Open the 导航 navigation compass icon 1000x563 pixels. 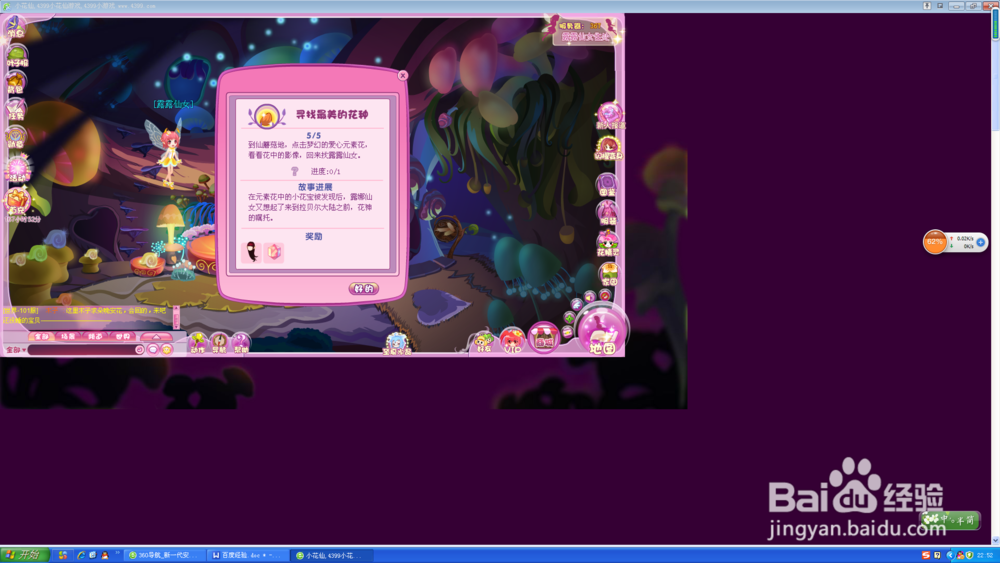[x=219, y=343]
